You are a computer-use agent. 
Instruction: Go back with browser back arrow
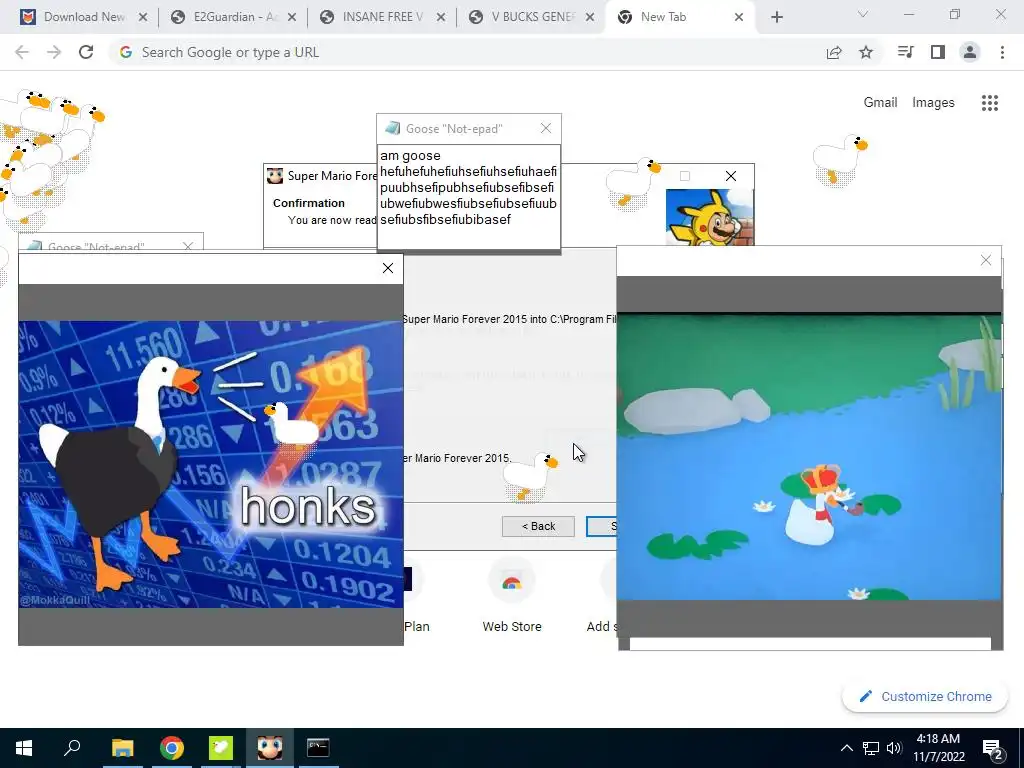coord(22,52)
